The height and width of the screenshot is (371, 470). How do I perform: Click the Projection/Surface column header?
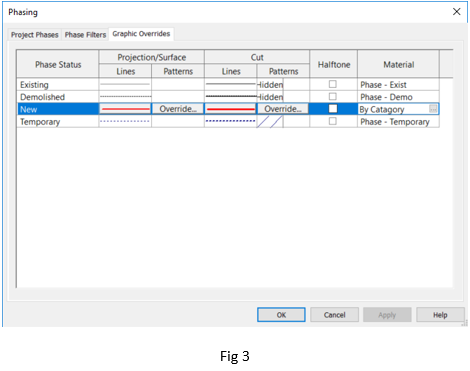[152, 57]
